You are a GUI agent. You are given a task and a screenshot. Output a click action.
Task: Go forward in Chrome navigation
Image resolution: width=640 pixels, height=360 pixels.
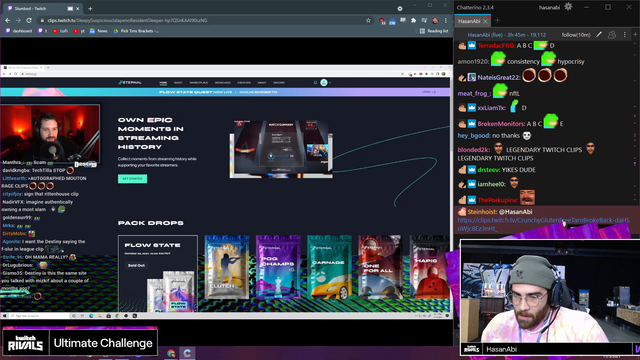coord(18,20)
